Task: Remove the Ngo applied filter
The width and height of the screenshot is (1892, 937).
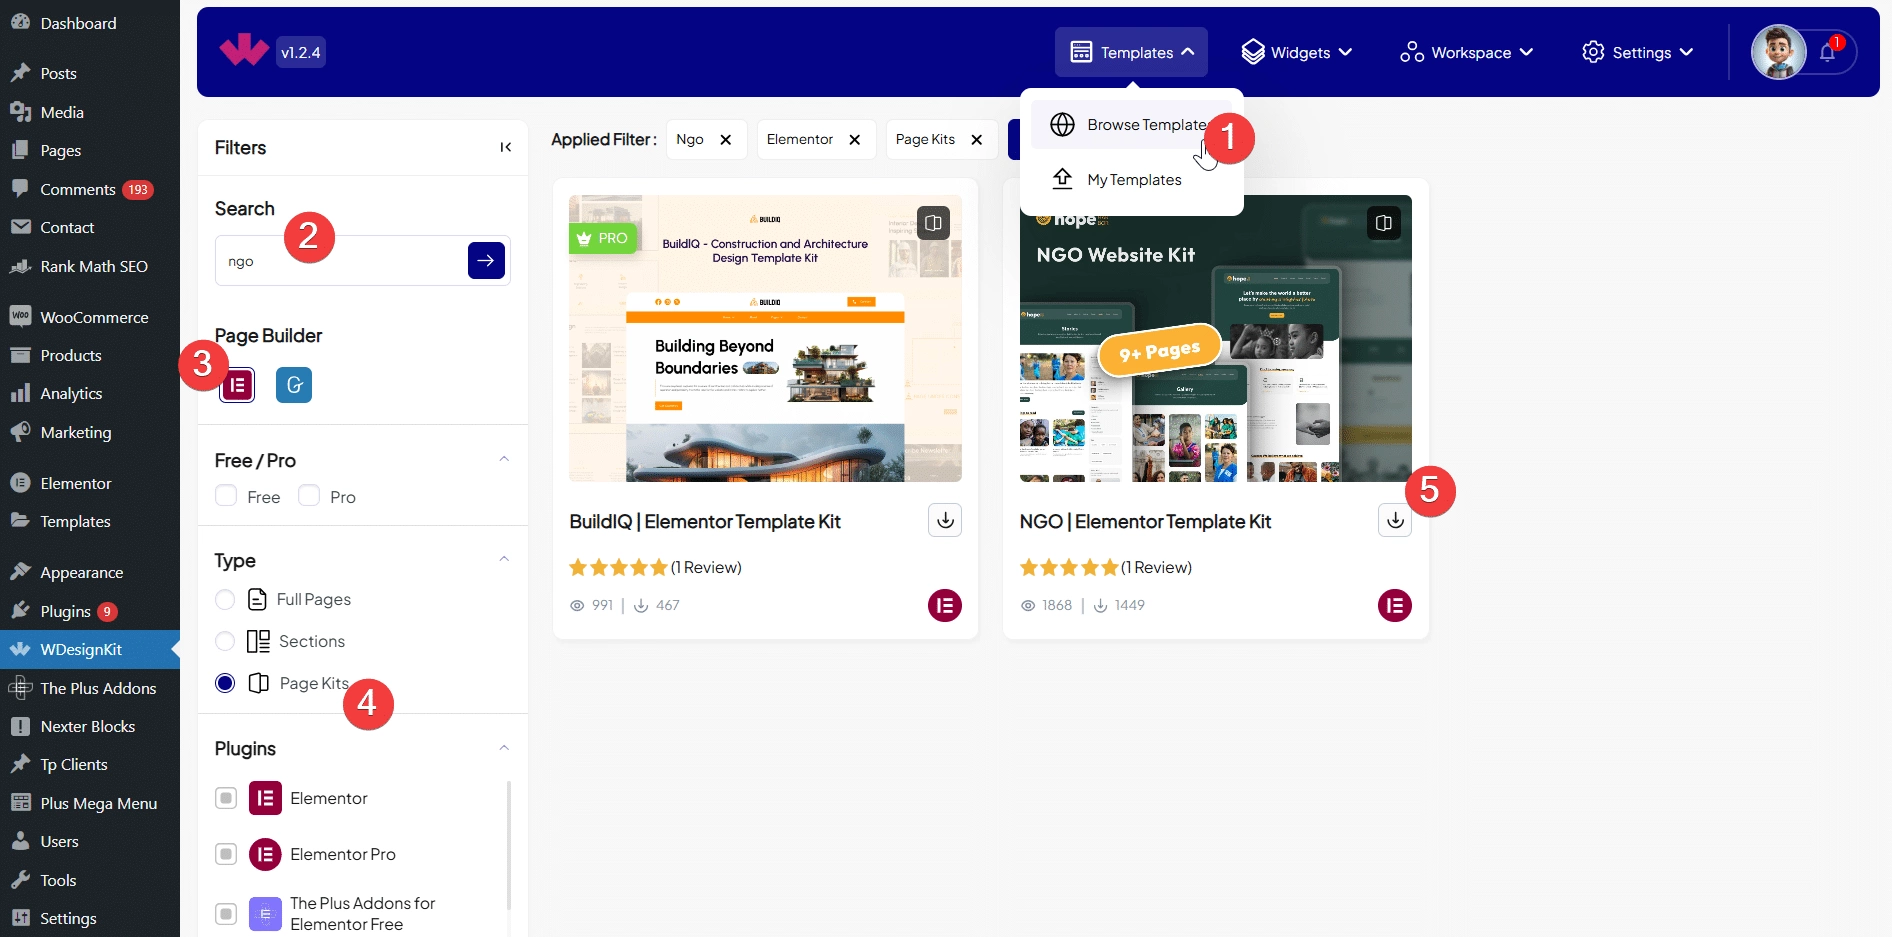Action: pyautogui.click(x=726, y=140)
